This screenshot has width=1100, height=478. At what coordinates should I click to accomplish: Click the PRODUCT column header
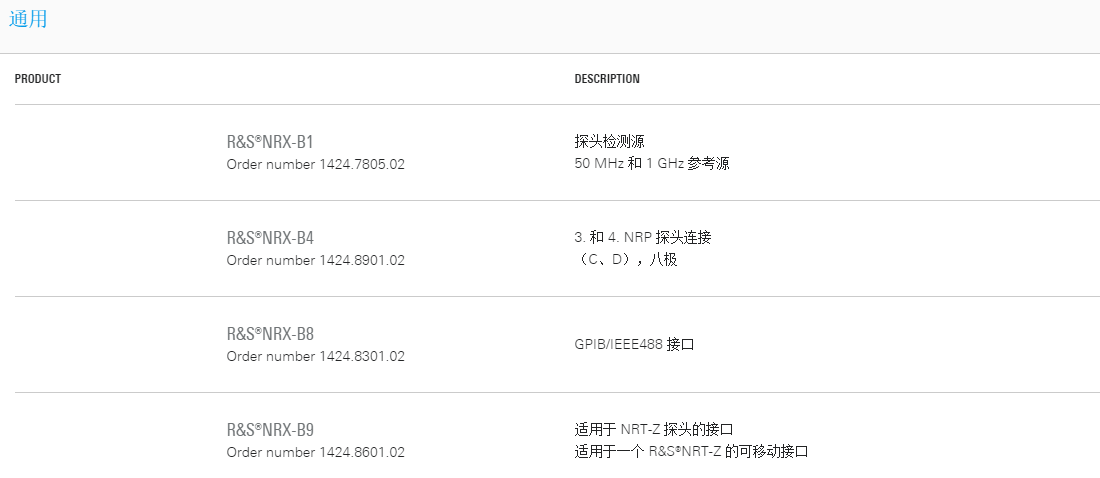(x=38, y=79)
